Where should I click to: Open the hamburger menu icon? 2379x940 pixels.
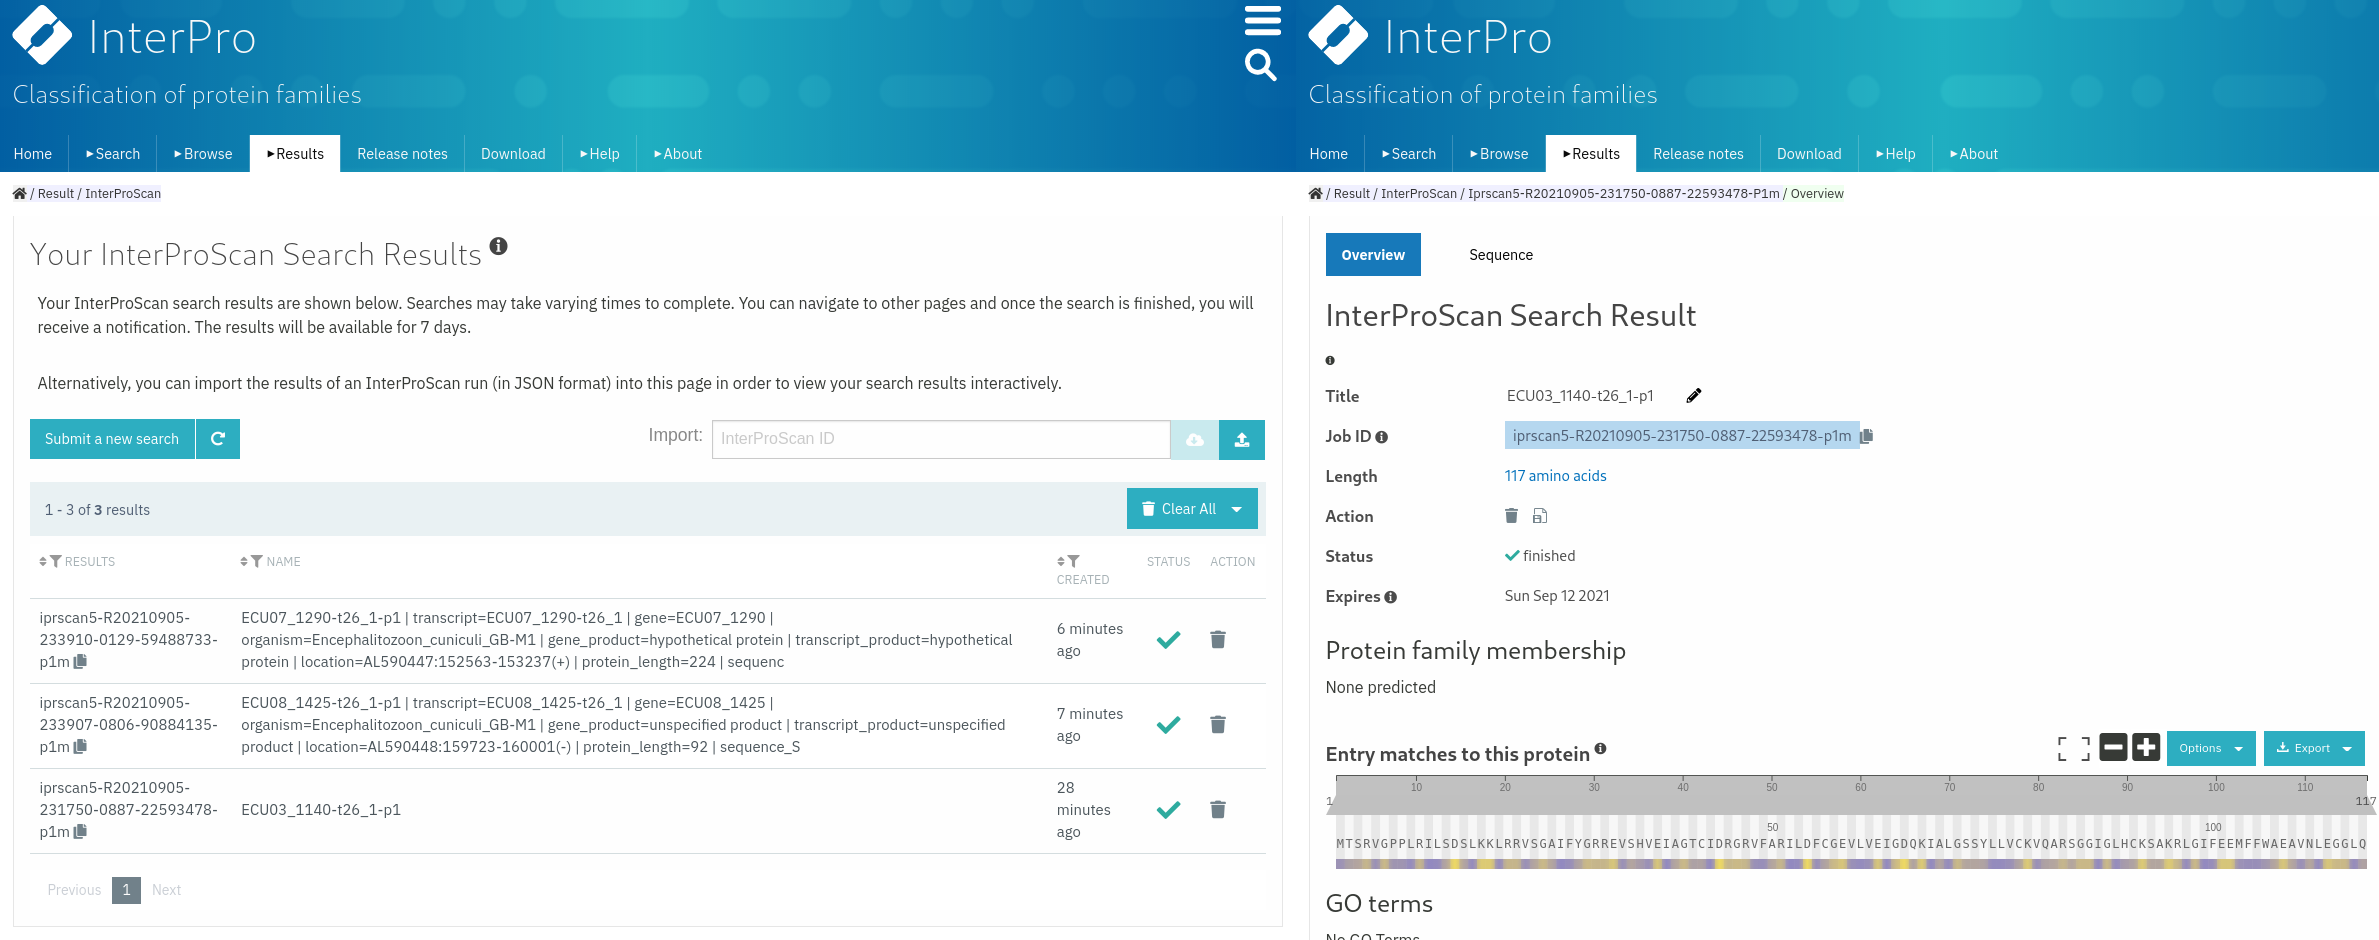1262,20
